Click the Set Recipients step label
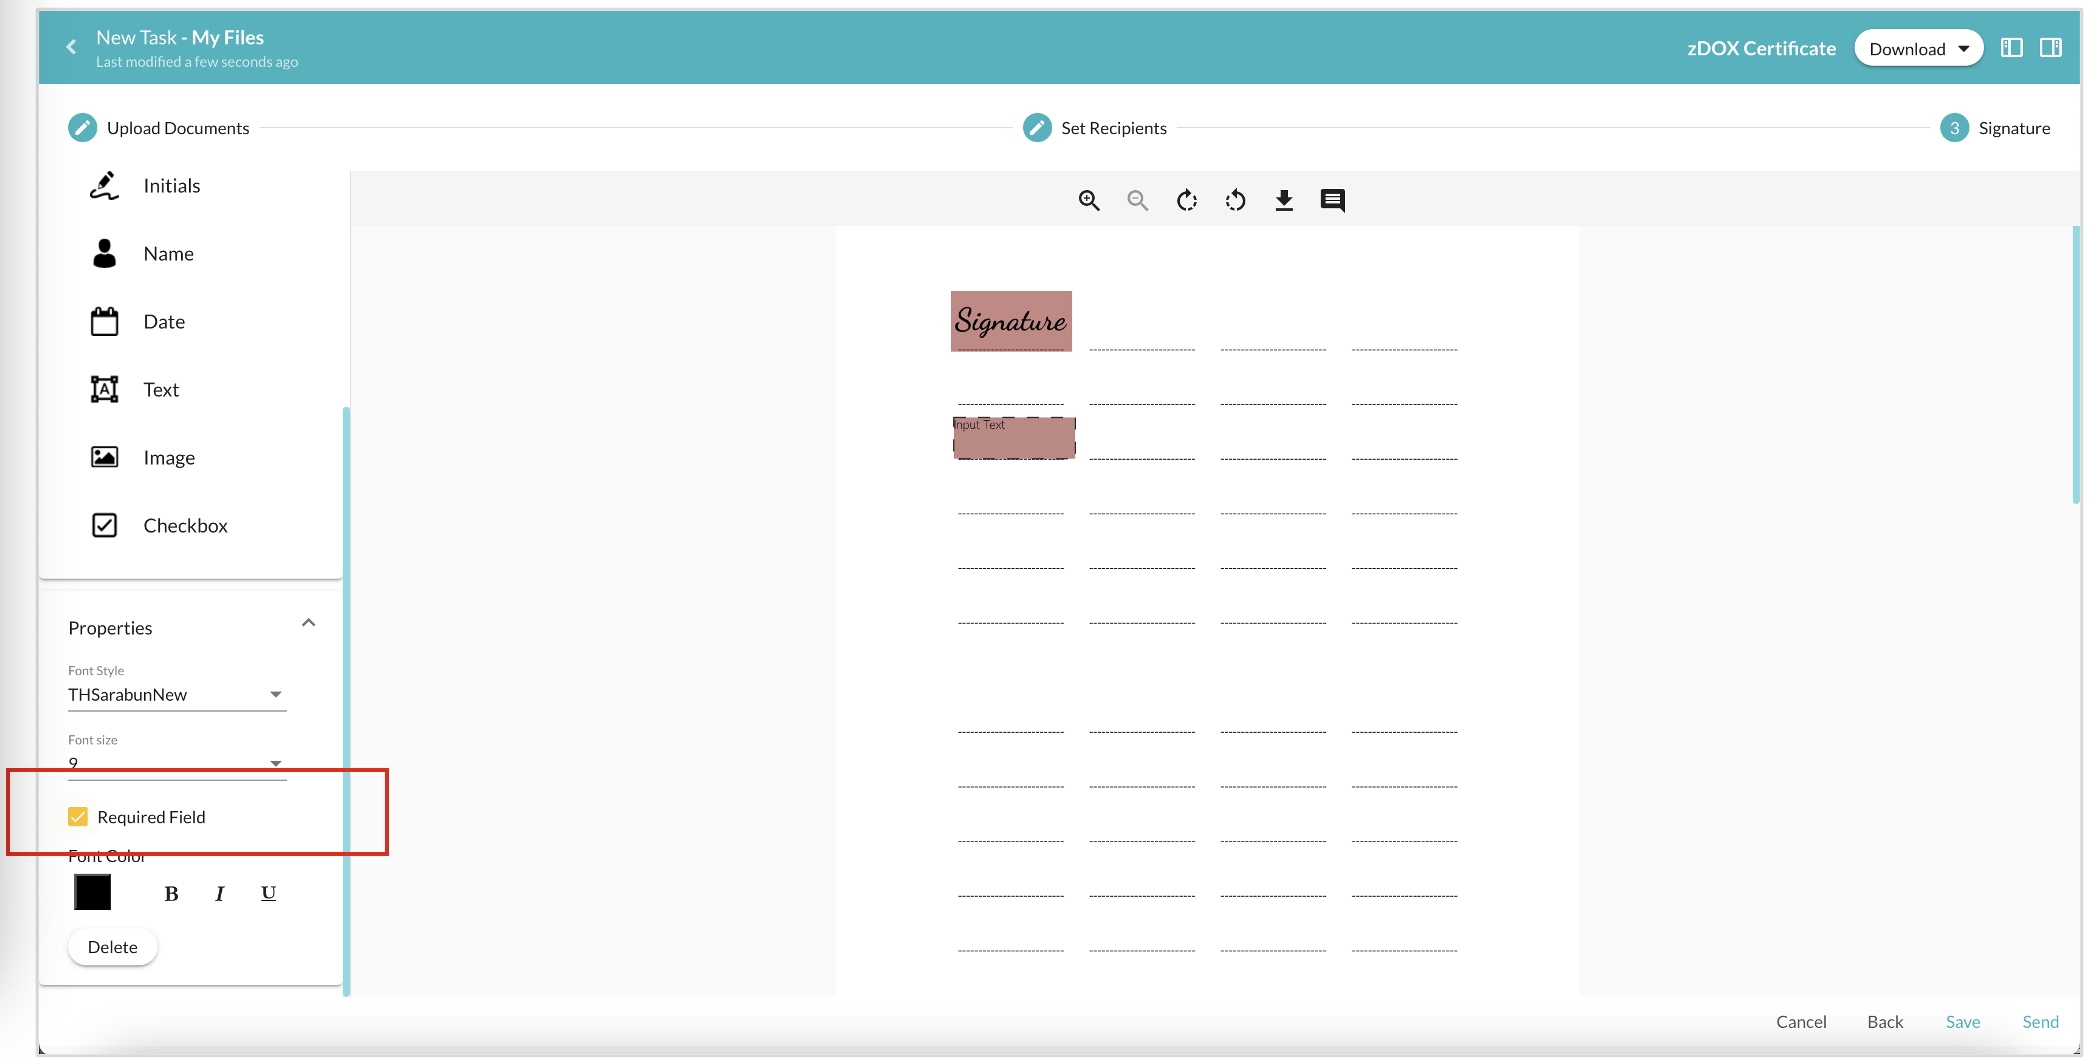Image resolution: width=2094 pixels, height=1062 pixels. (x=1114, y=128)
